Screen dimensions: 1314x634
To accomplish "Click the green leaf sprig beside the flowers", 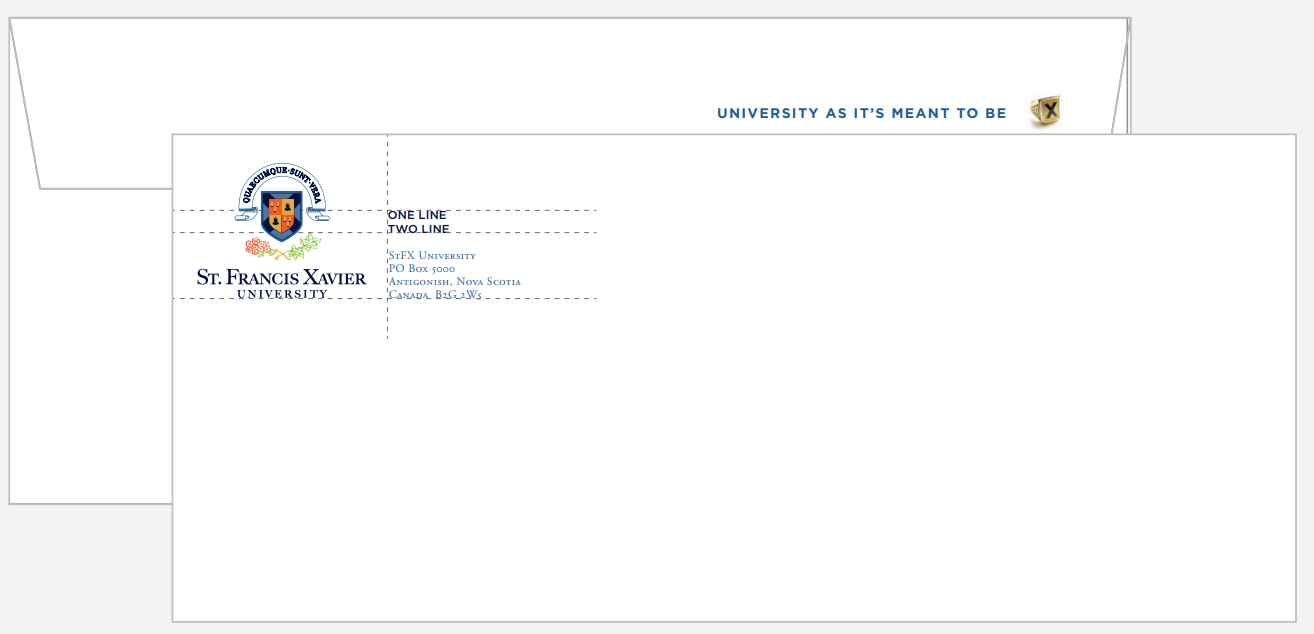I will [303, 246].
